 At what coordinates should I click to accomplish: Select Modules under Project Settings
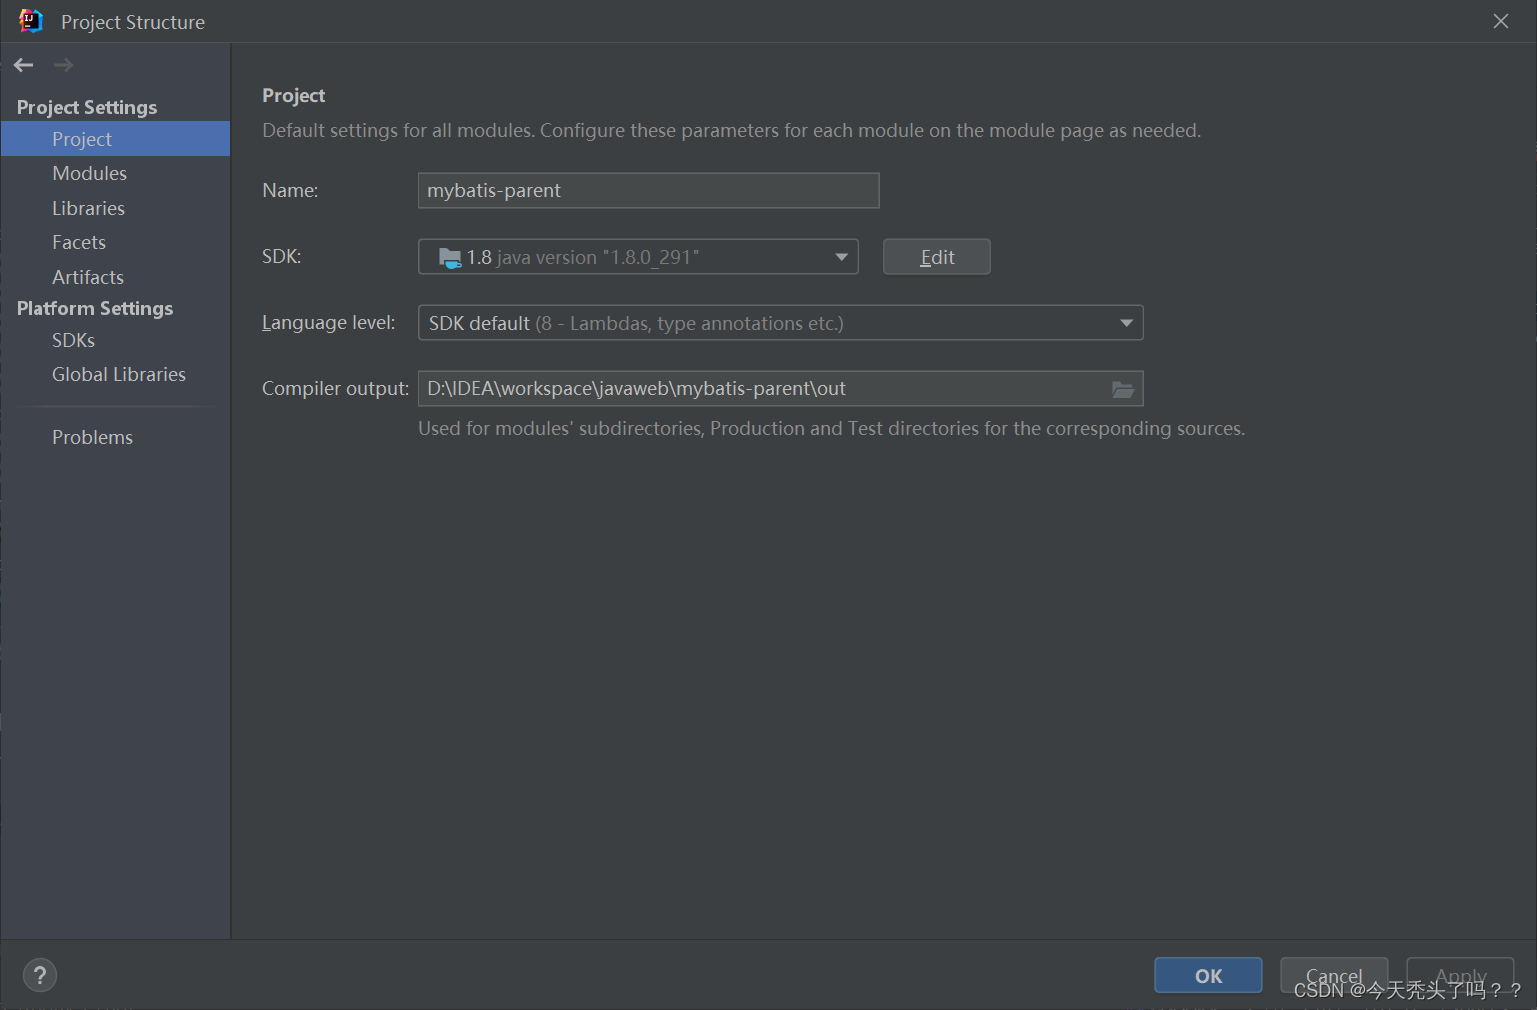click(x=89, y=172)
